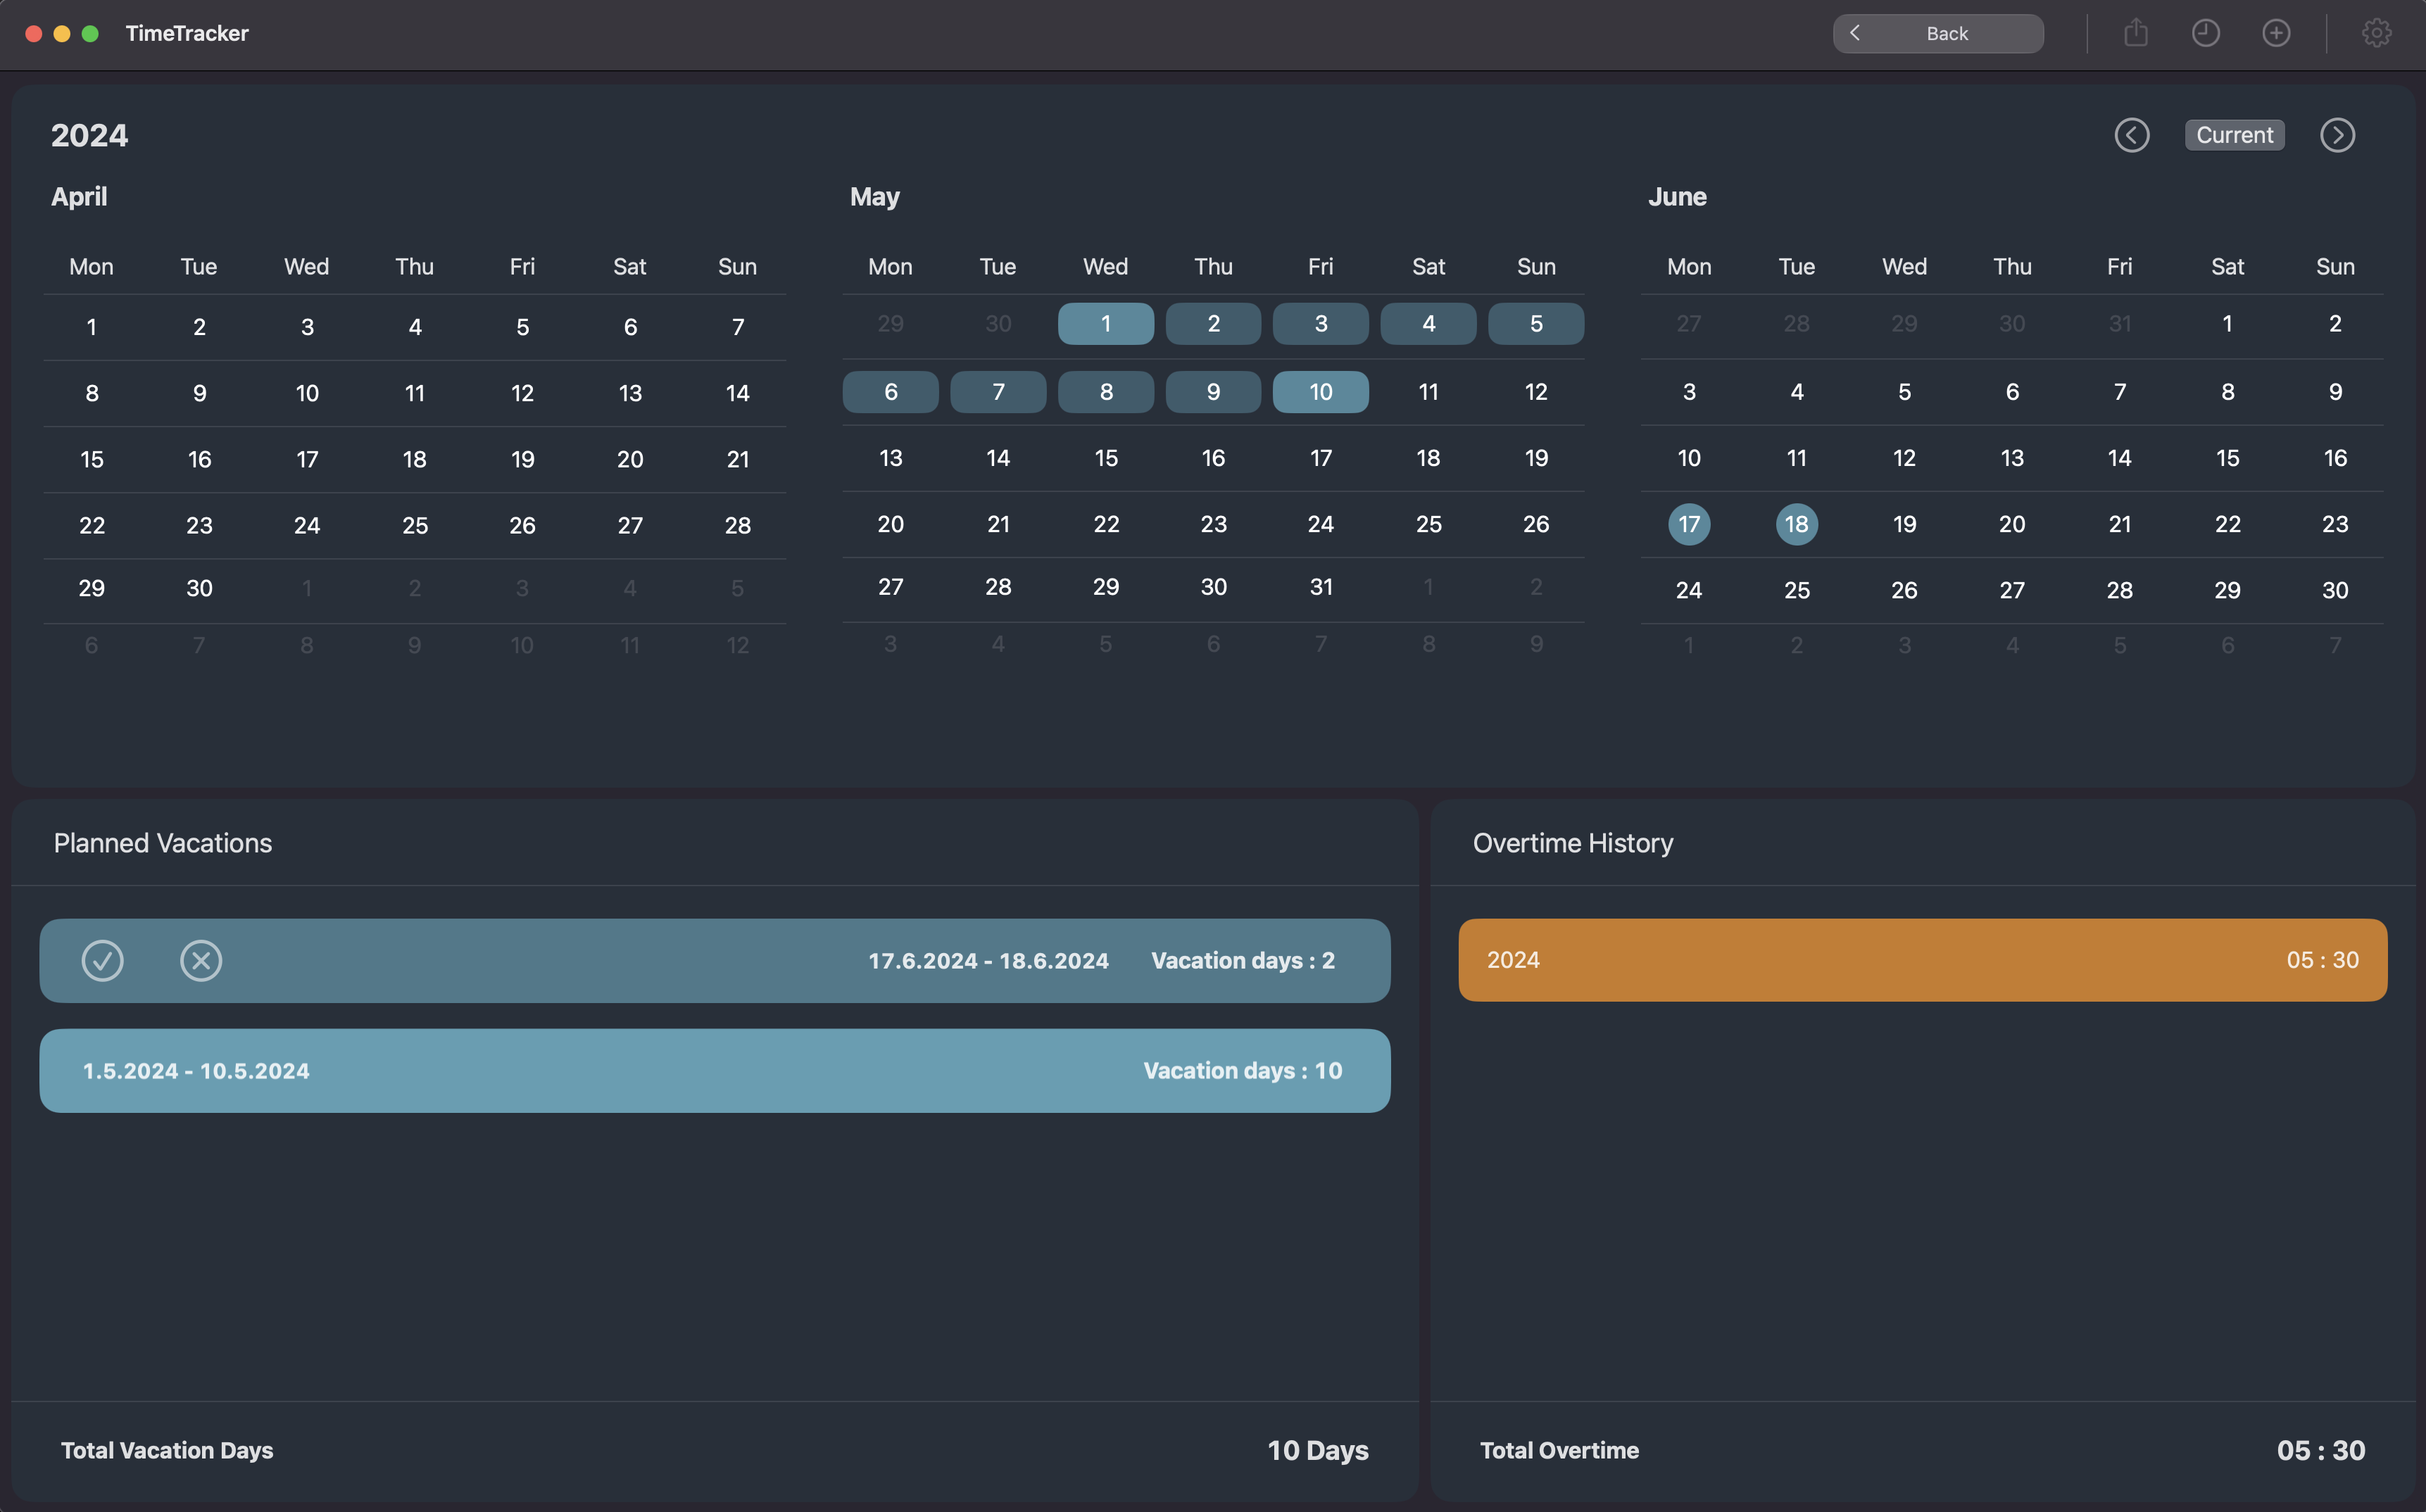Click April 30 in the calendar
Screen dimensions: 2426x1512
(199, 588)
